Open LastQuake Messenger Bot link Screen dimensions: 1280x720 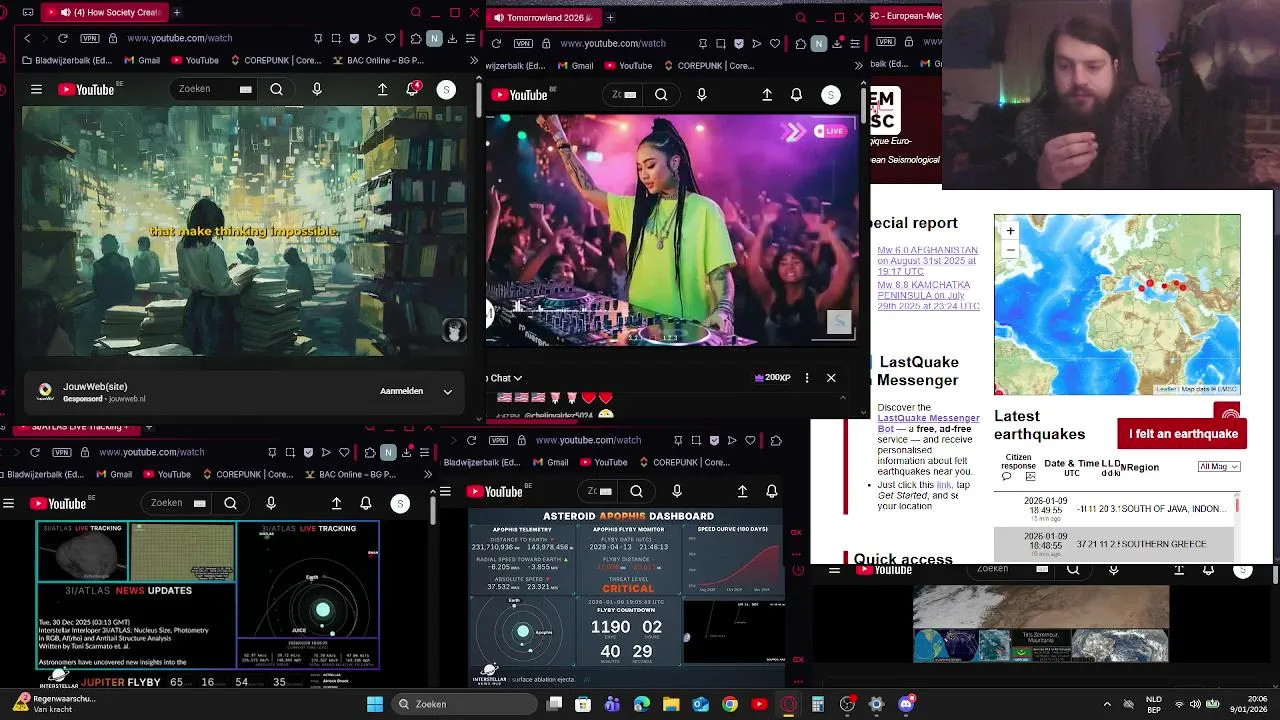[926, 423]
